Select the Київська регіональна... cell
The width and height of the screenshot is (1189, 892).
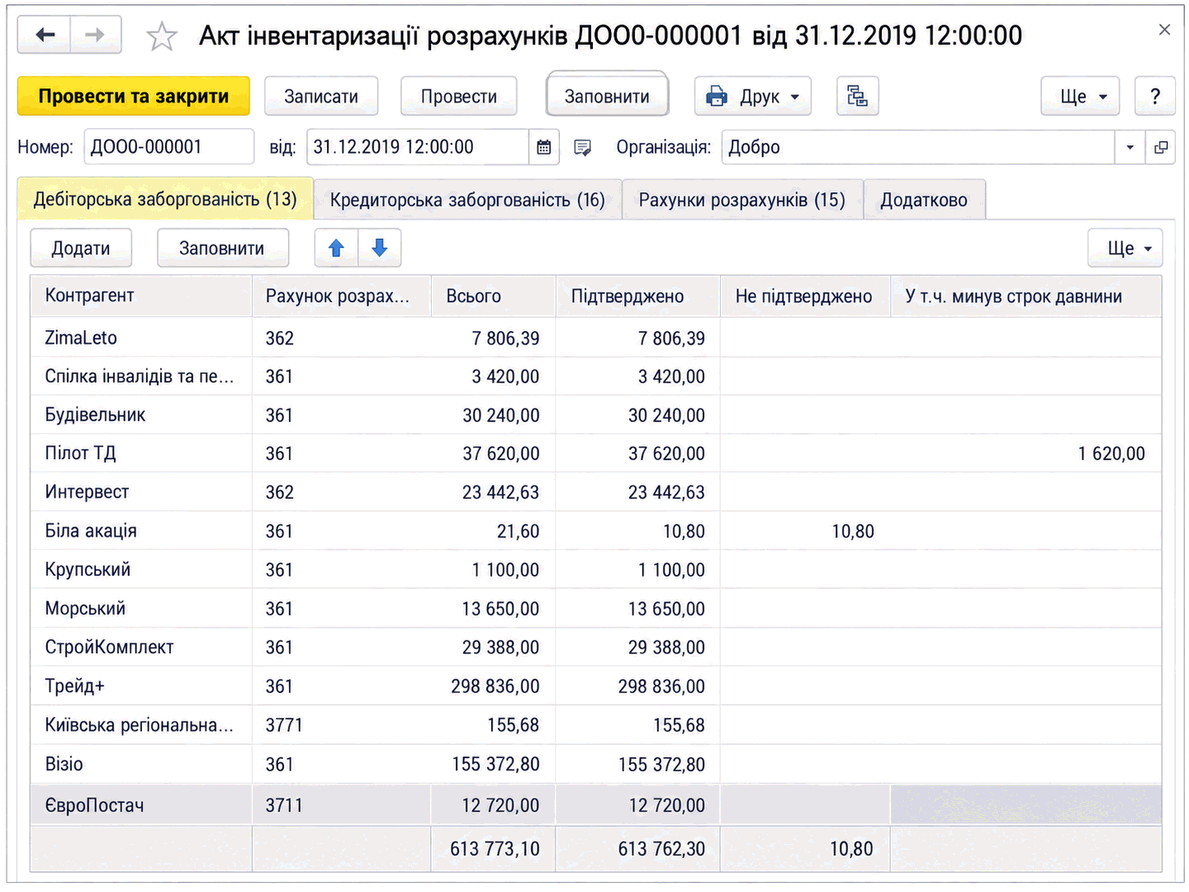[x=141, y=725]
